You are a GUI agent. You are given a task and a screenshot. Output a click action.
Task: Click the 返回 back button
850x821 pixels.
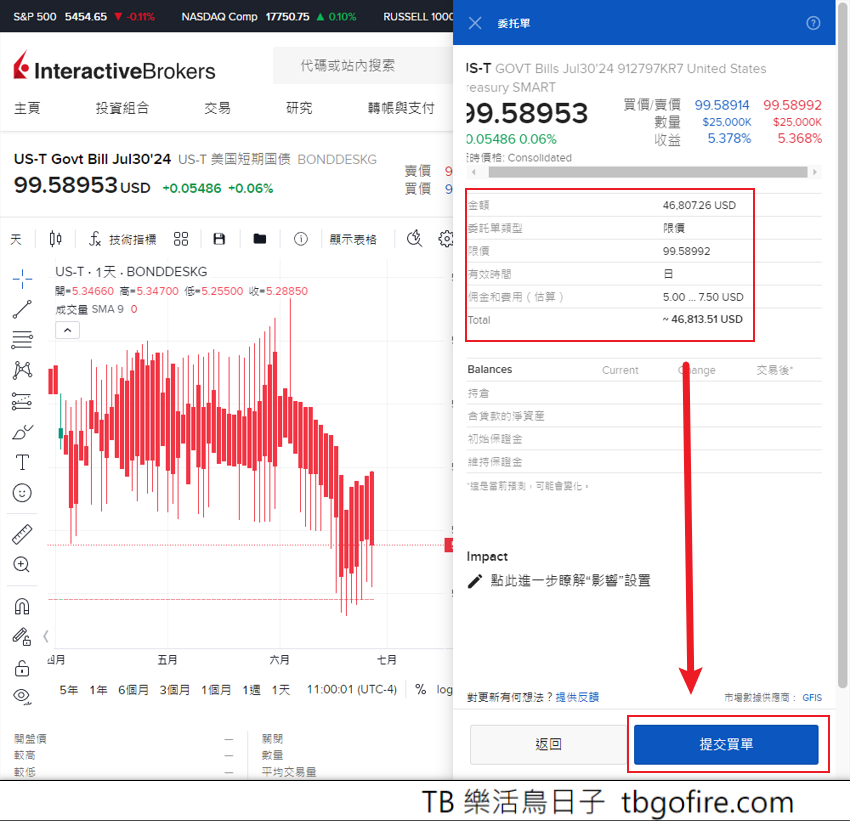coord(549,745)
